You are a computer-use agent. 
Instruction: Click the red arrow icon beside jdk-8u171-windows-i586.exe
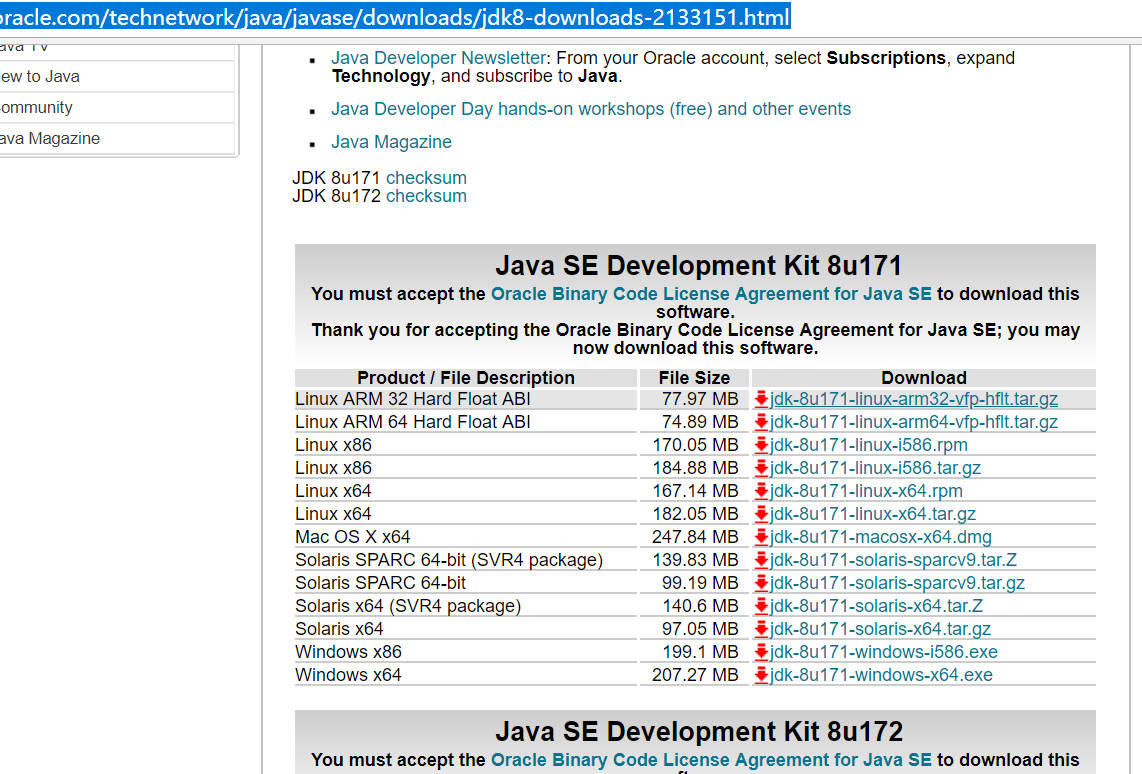761,652
